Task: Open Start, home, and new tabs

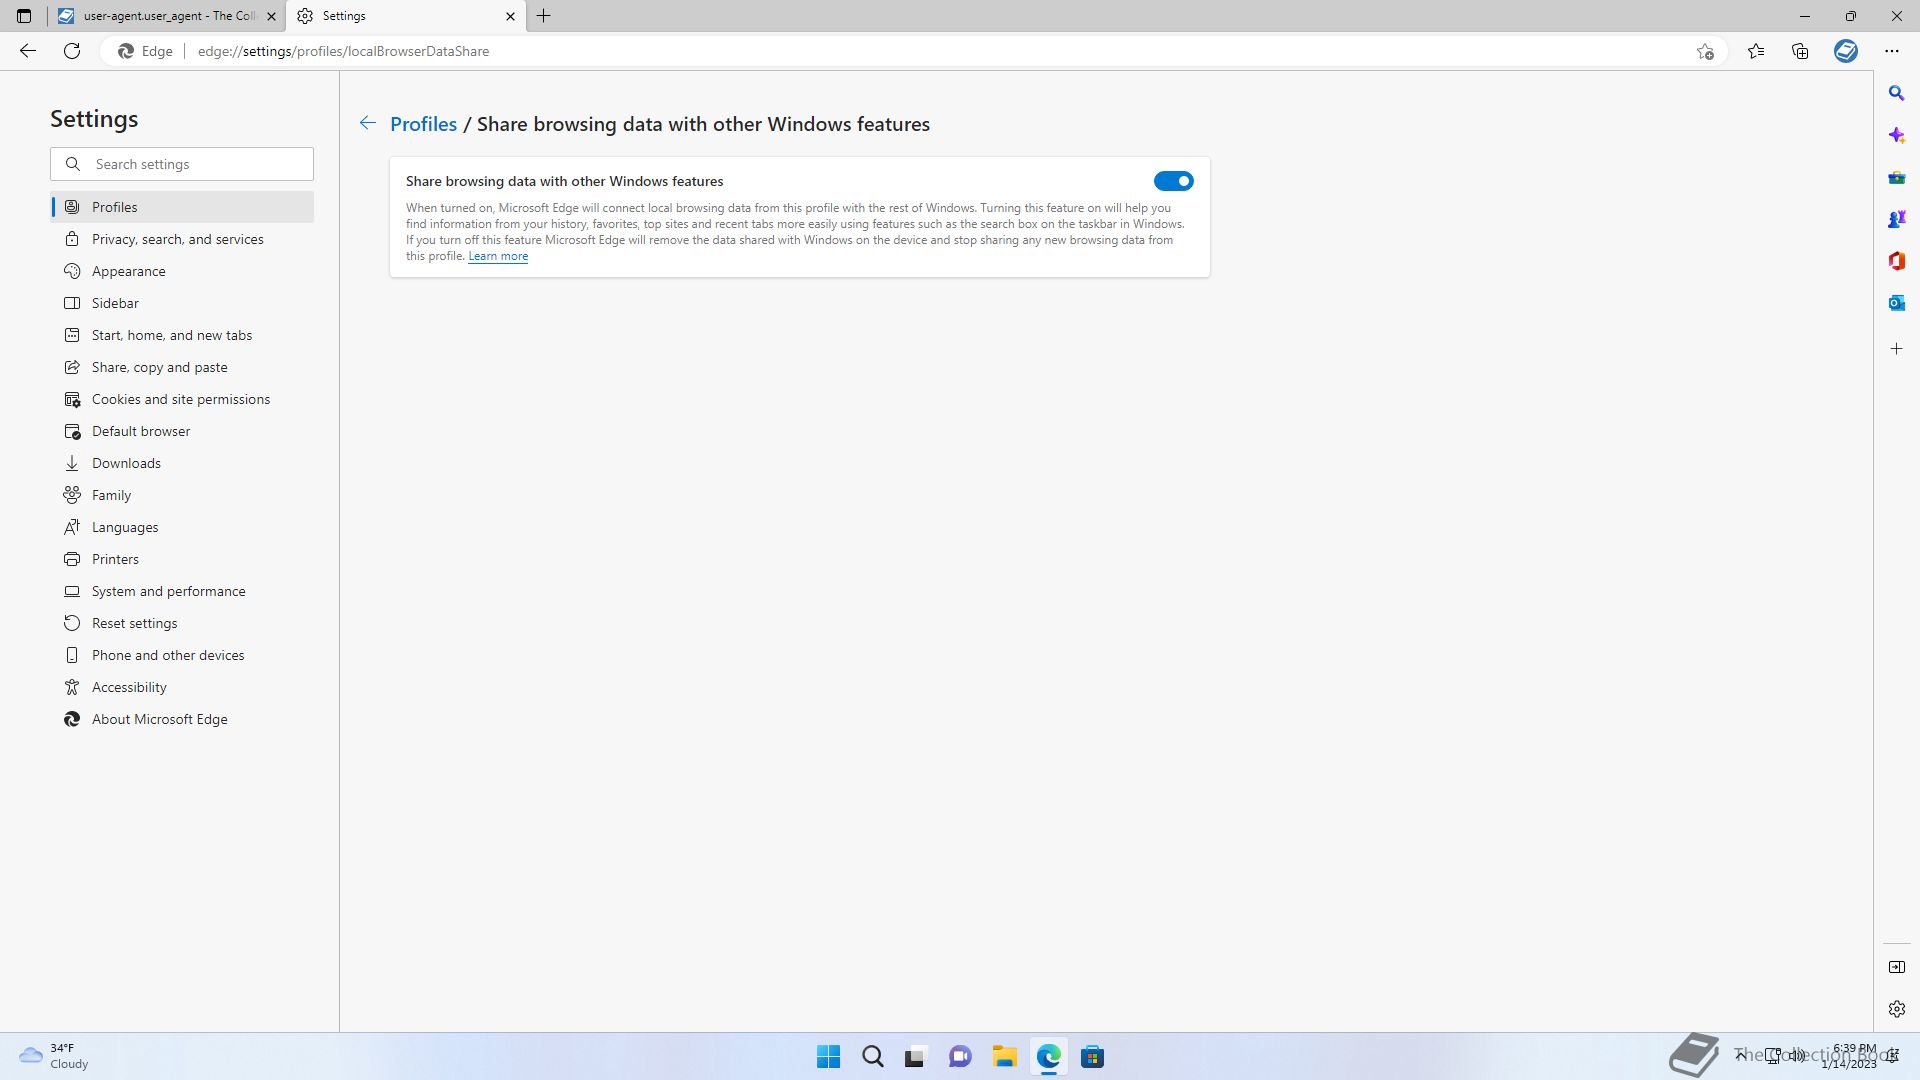Action: [182, 335]
